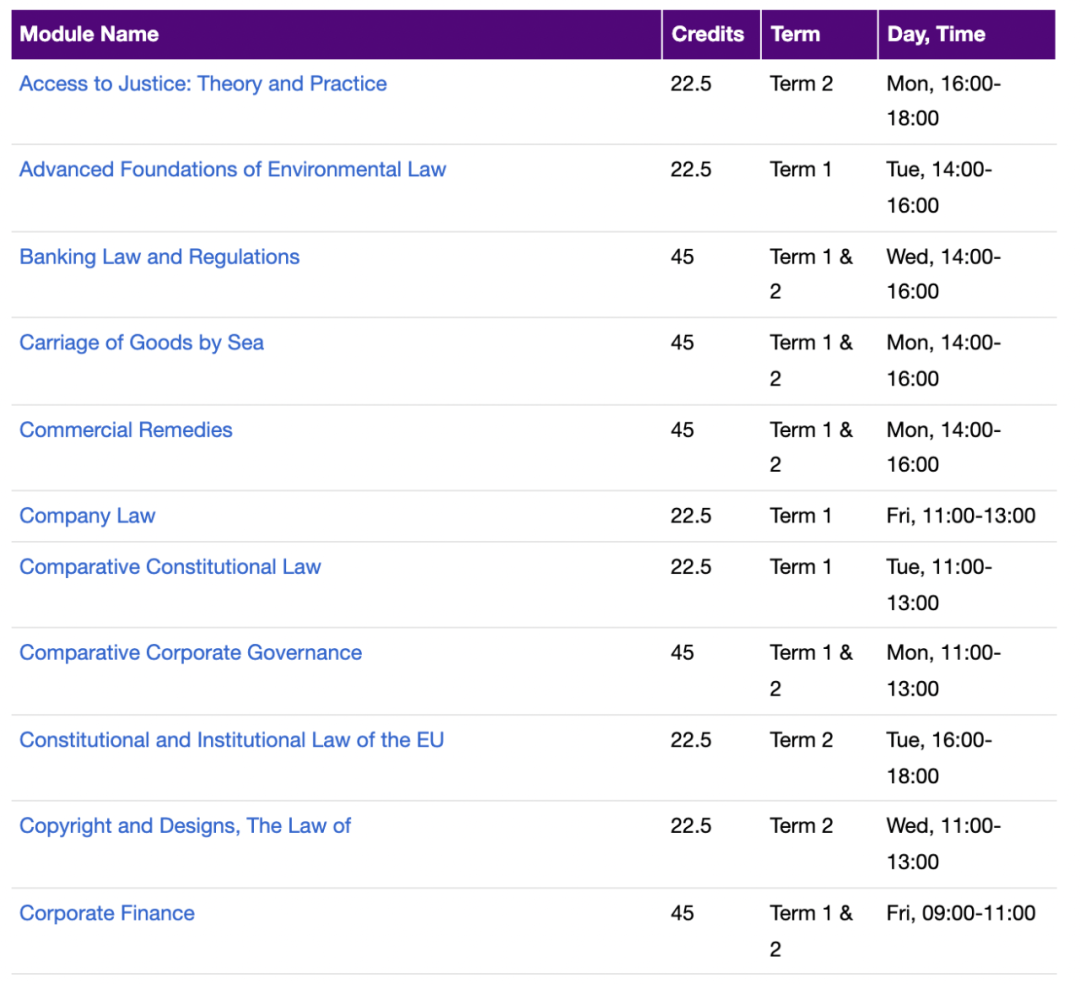Click the Term column header
This screenshot has height=984, width=1080.
(x=795, y=34)
